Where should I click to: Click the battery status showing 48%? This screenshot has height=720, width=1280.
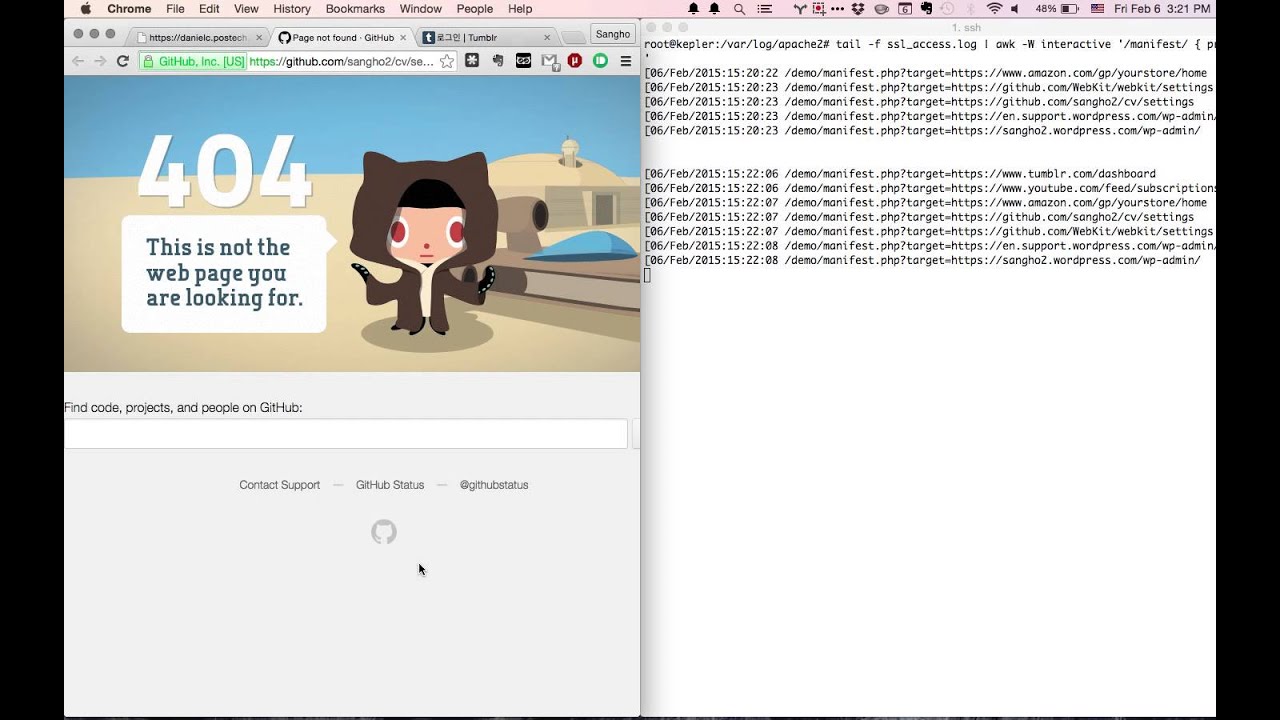tap(1057, 9)
